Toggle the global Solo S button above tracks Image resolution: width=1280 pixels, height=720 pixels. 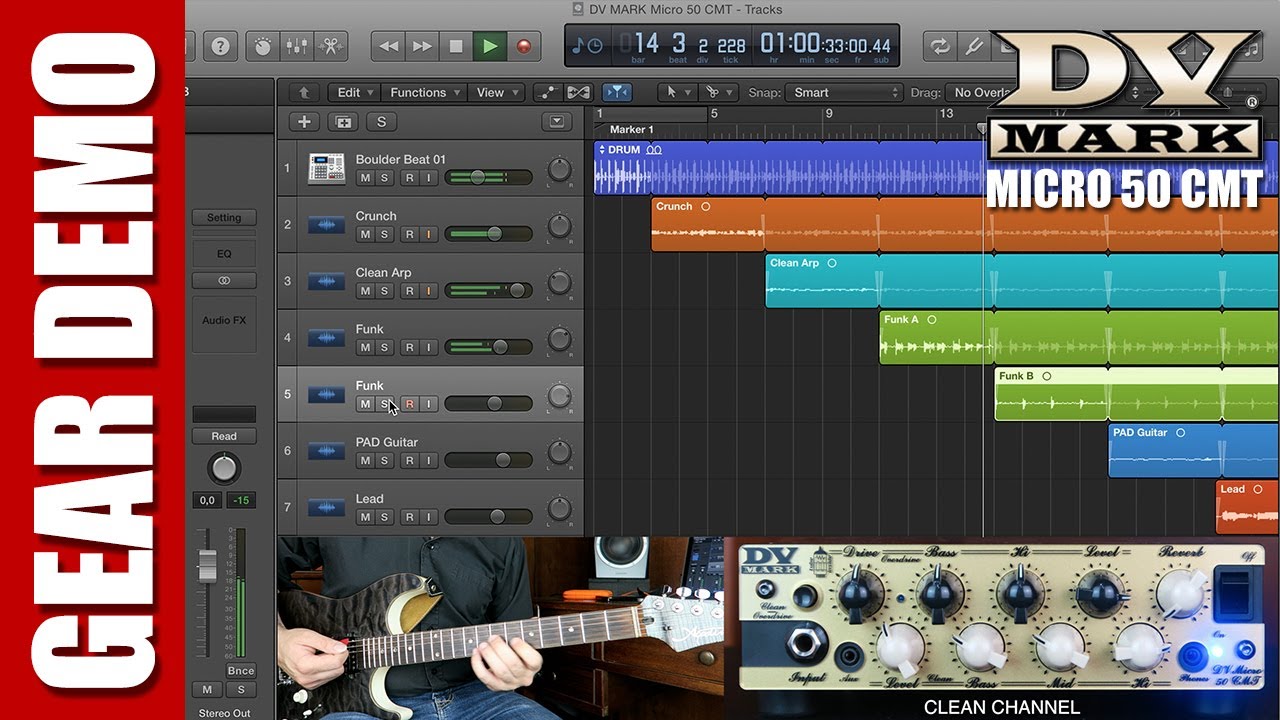(x=381, y=122)
